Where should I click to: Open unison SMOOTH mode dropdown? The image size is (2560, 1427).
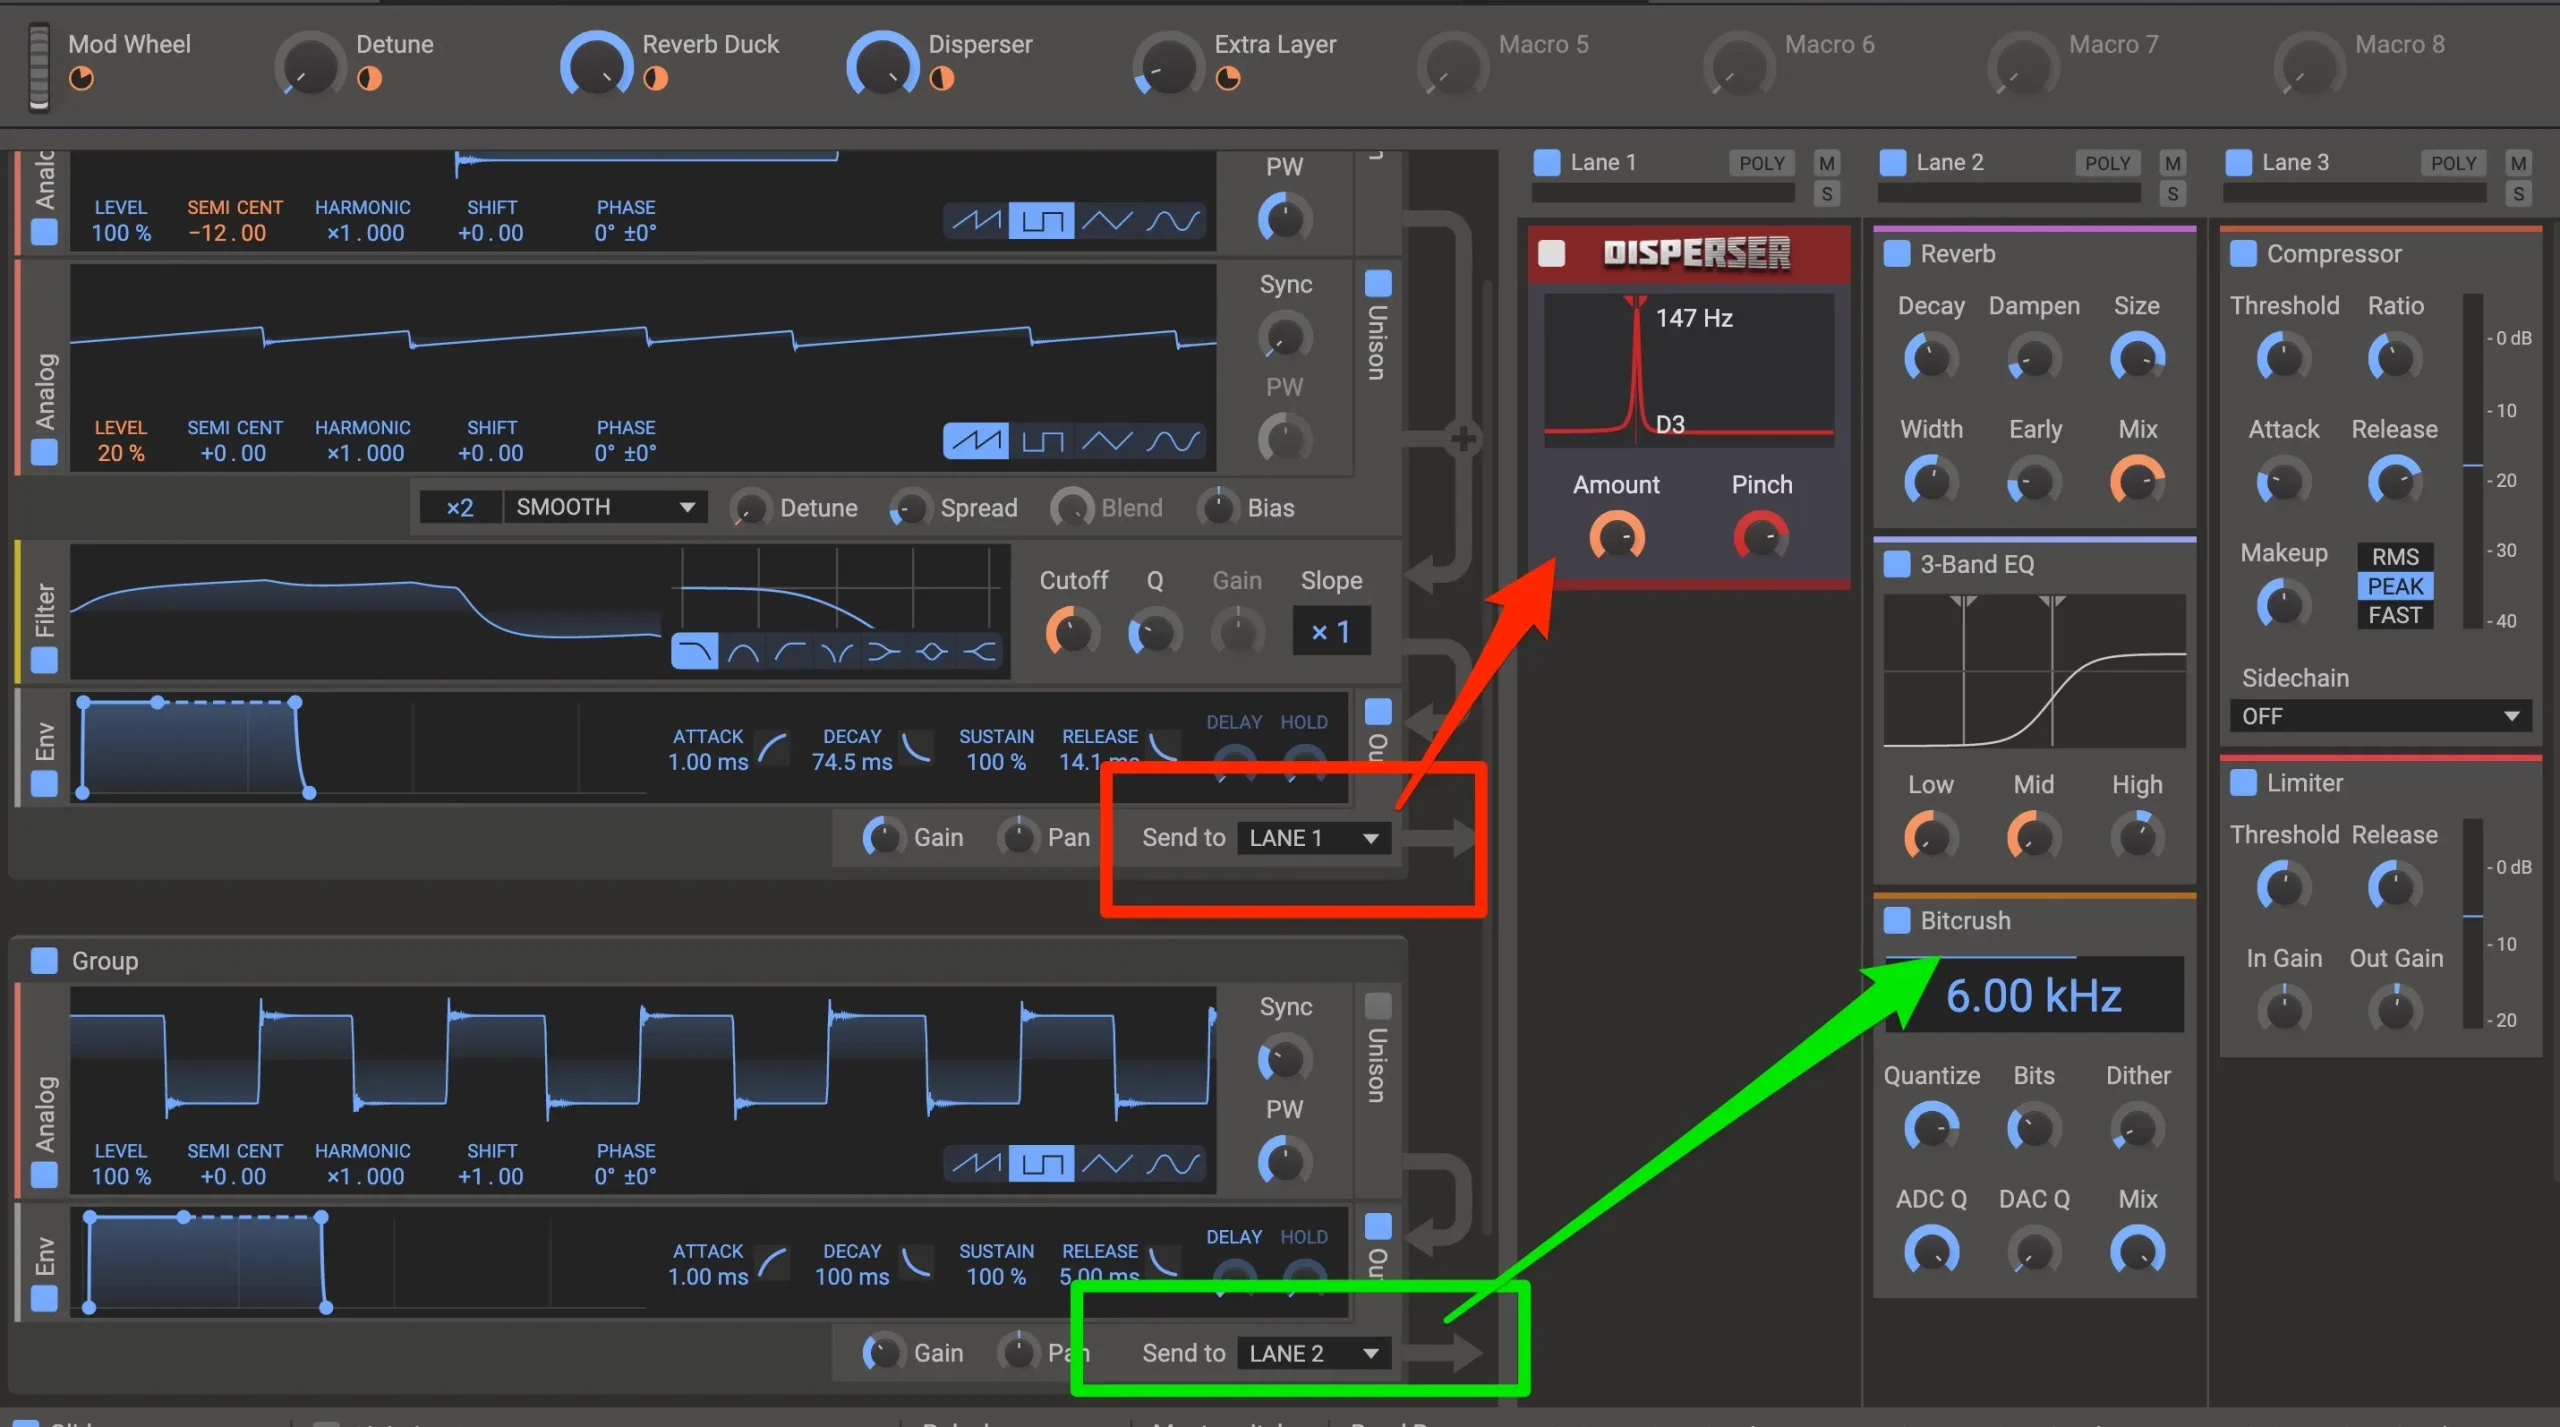coord(604,507)
